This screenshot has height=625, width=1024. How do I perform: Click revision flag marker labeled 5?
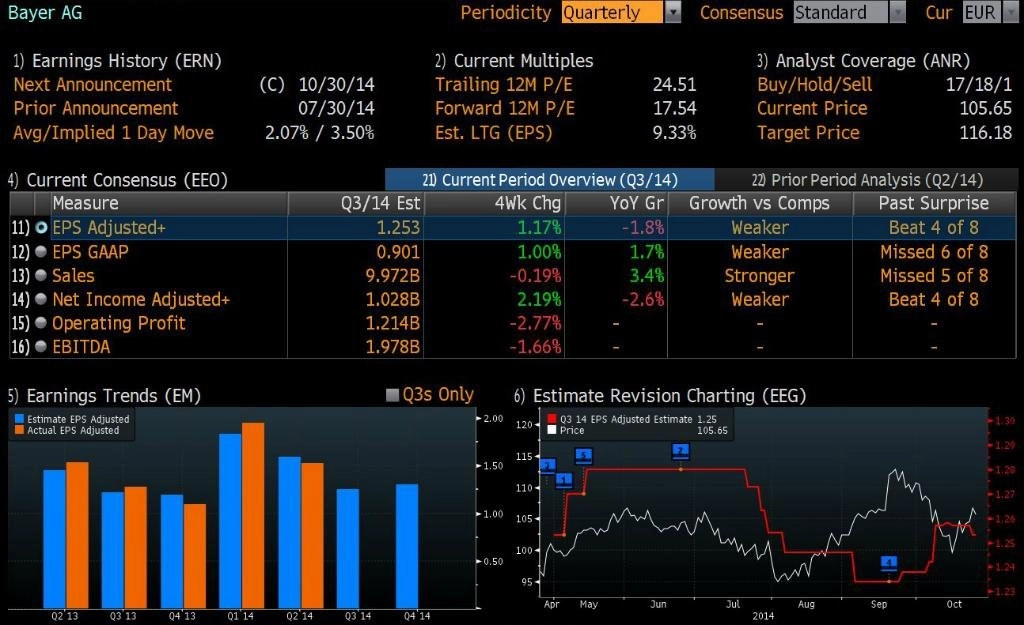[583, 455]
